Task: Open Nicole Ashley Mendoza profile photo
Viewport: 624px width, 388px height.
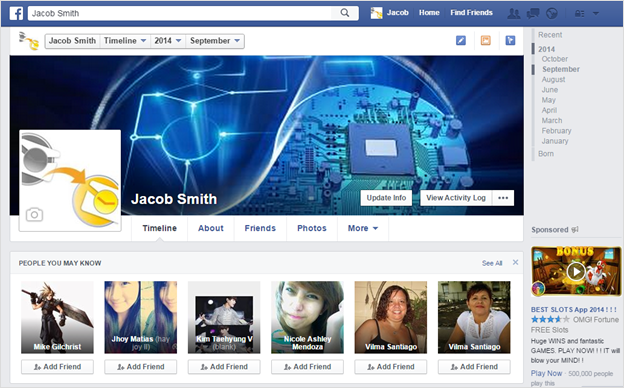Action: pyautogui.click(x=307, y=317)
